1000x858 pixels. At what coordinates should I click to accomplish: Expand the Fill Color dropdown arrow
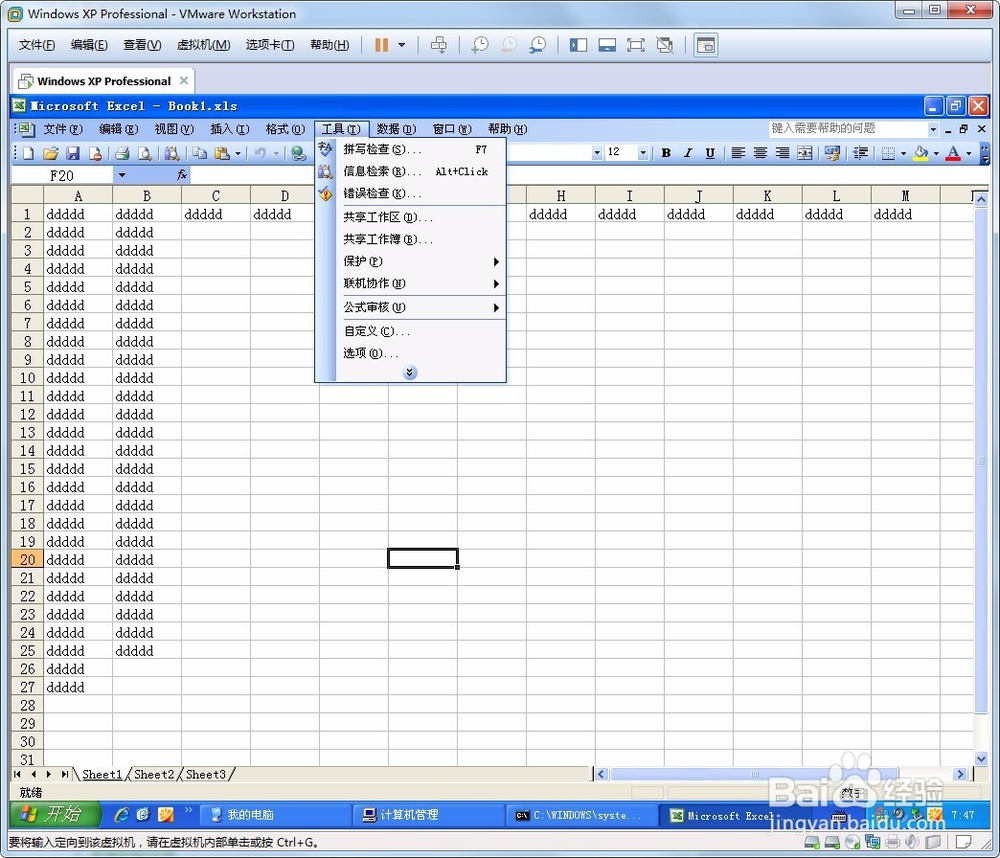click(x=936, y=153)
